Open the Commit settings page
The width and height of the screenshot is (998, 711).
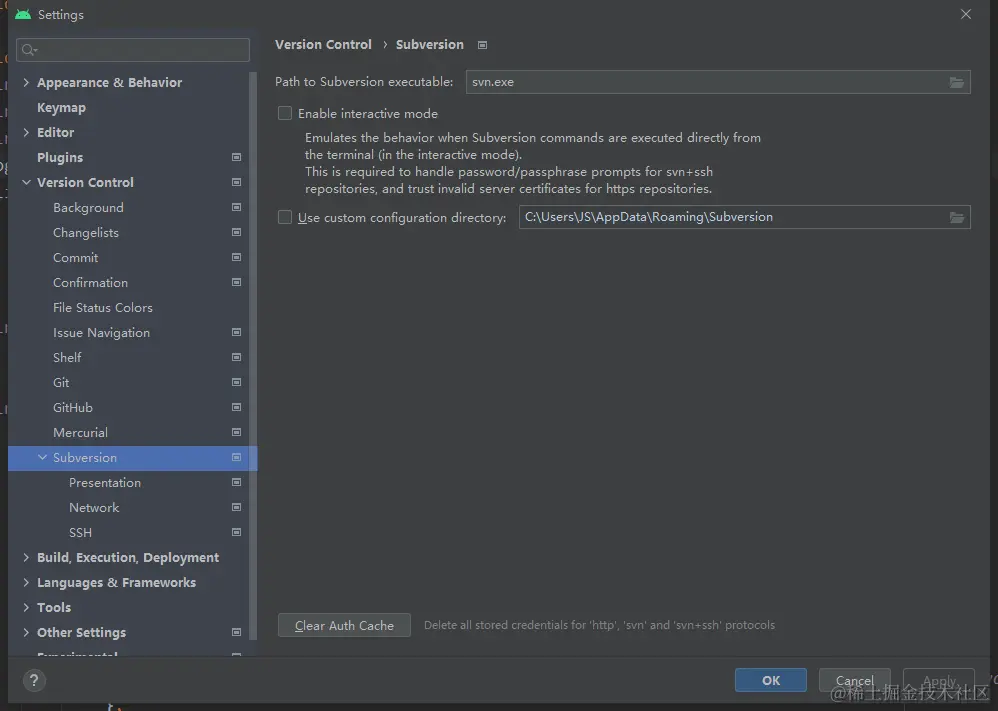click(76, 257)
